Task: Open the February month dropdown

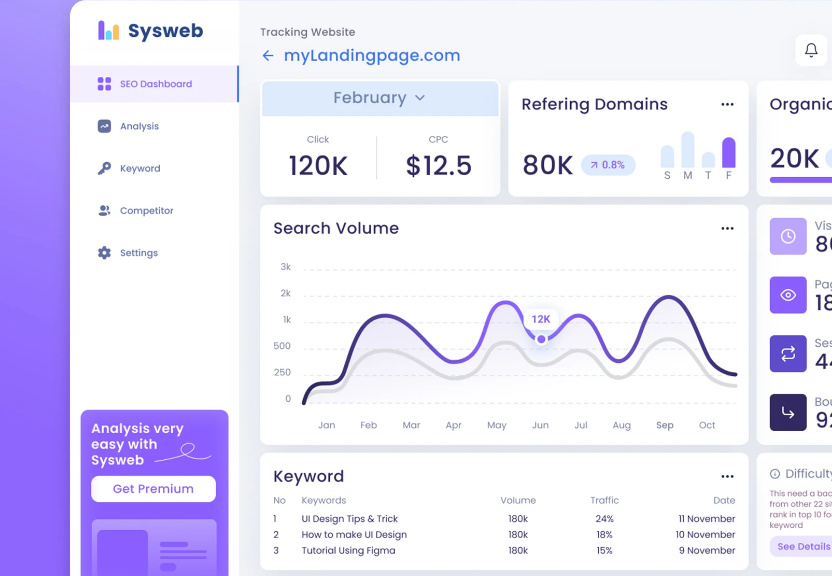Action: 379,98
